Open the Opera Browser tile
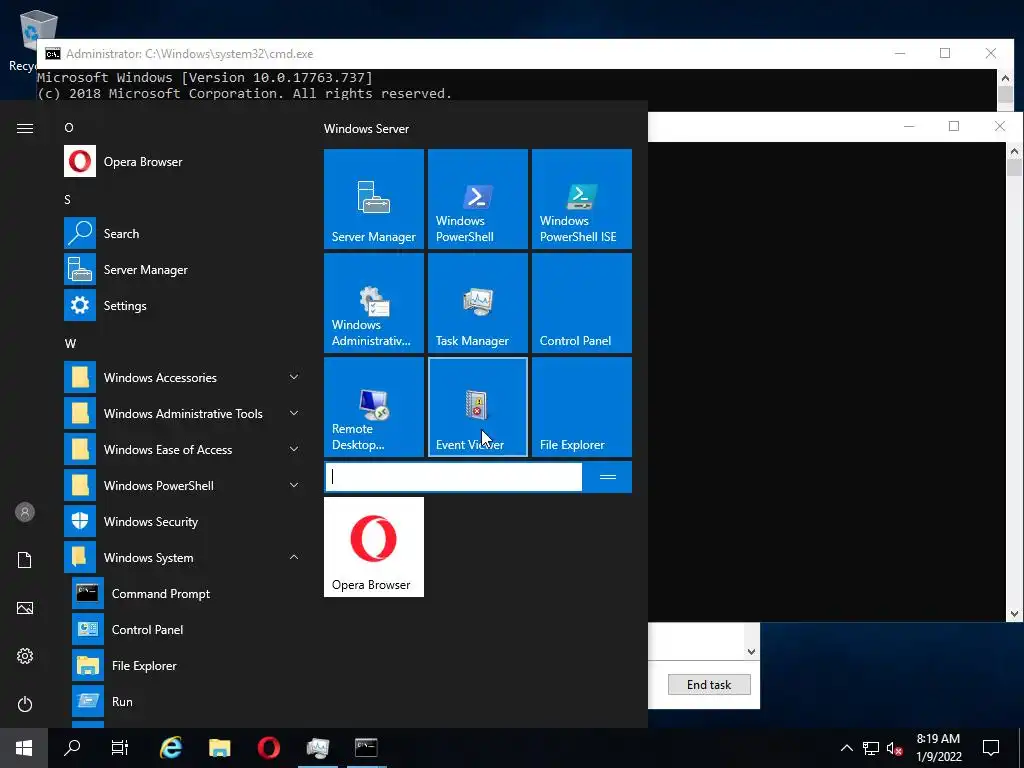This screenshot has width=1024, height=768. [x=374, y=547]
